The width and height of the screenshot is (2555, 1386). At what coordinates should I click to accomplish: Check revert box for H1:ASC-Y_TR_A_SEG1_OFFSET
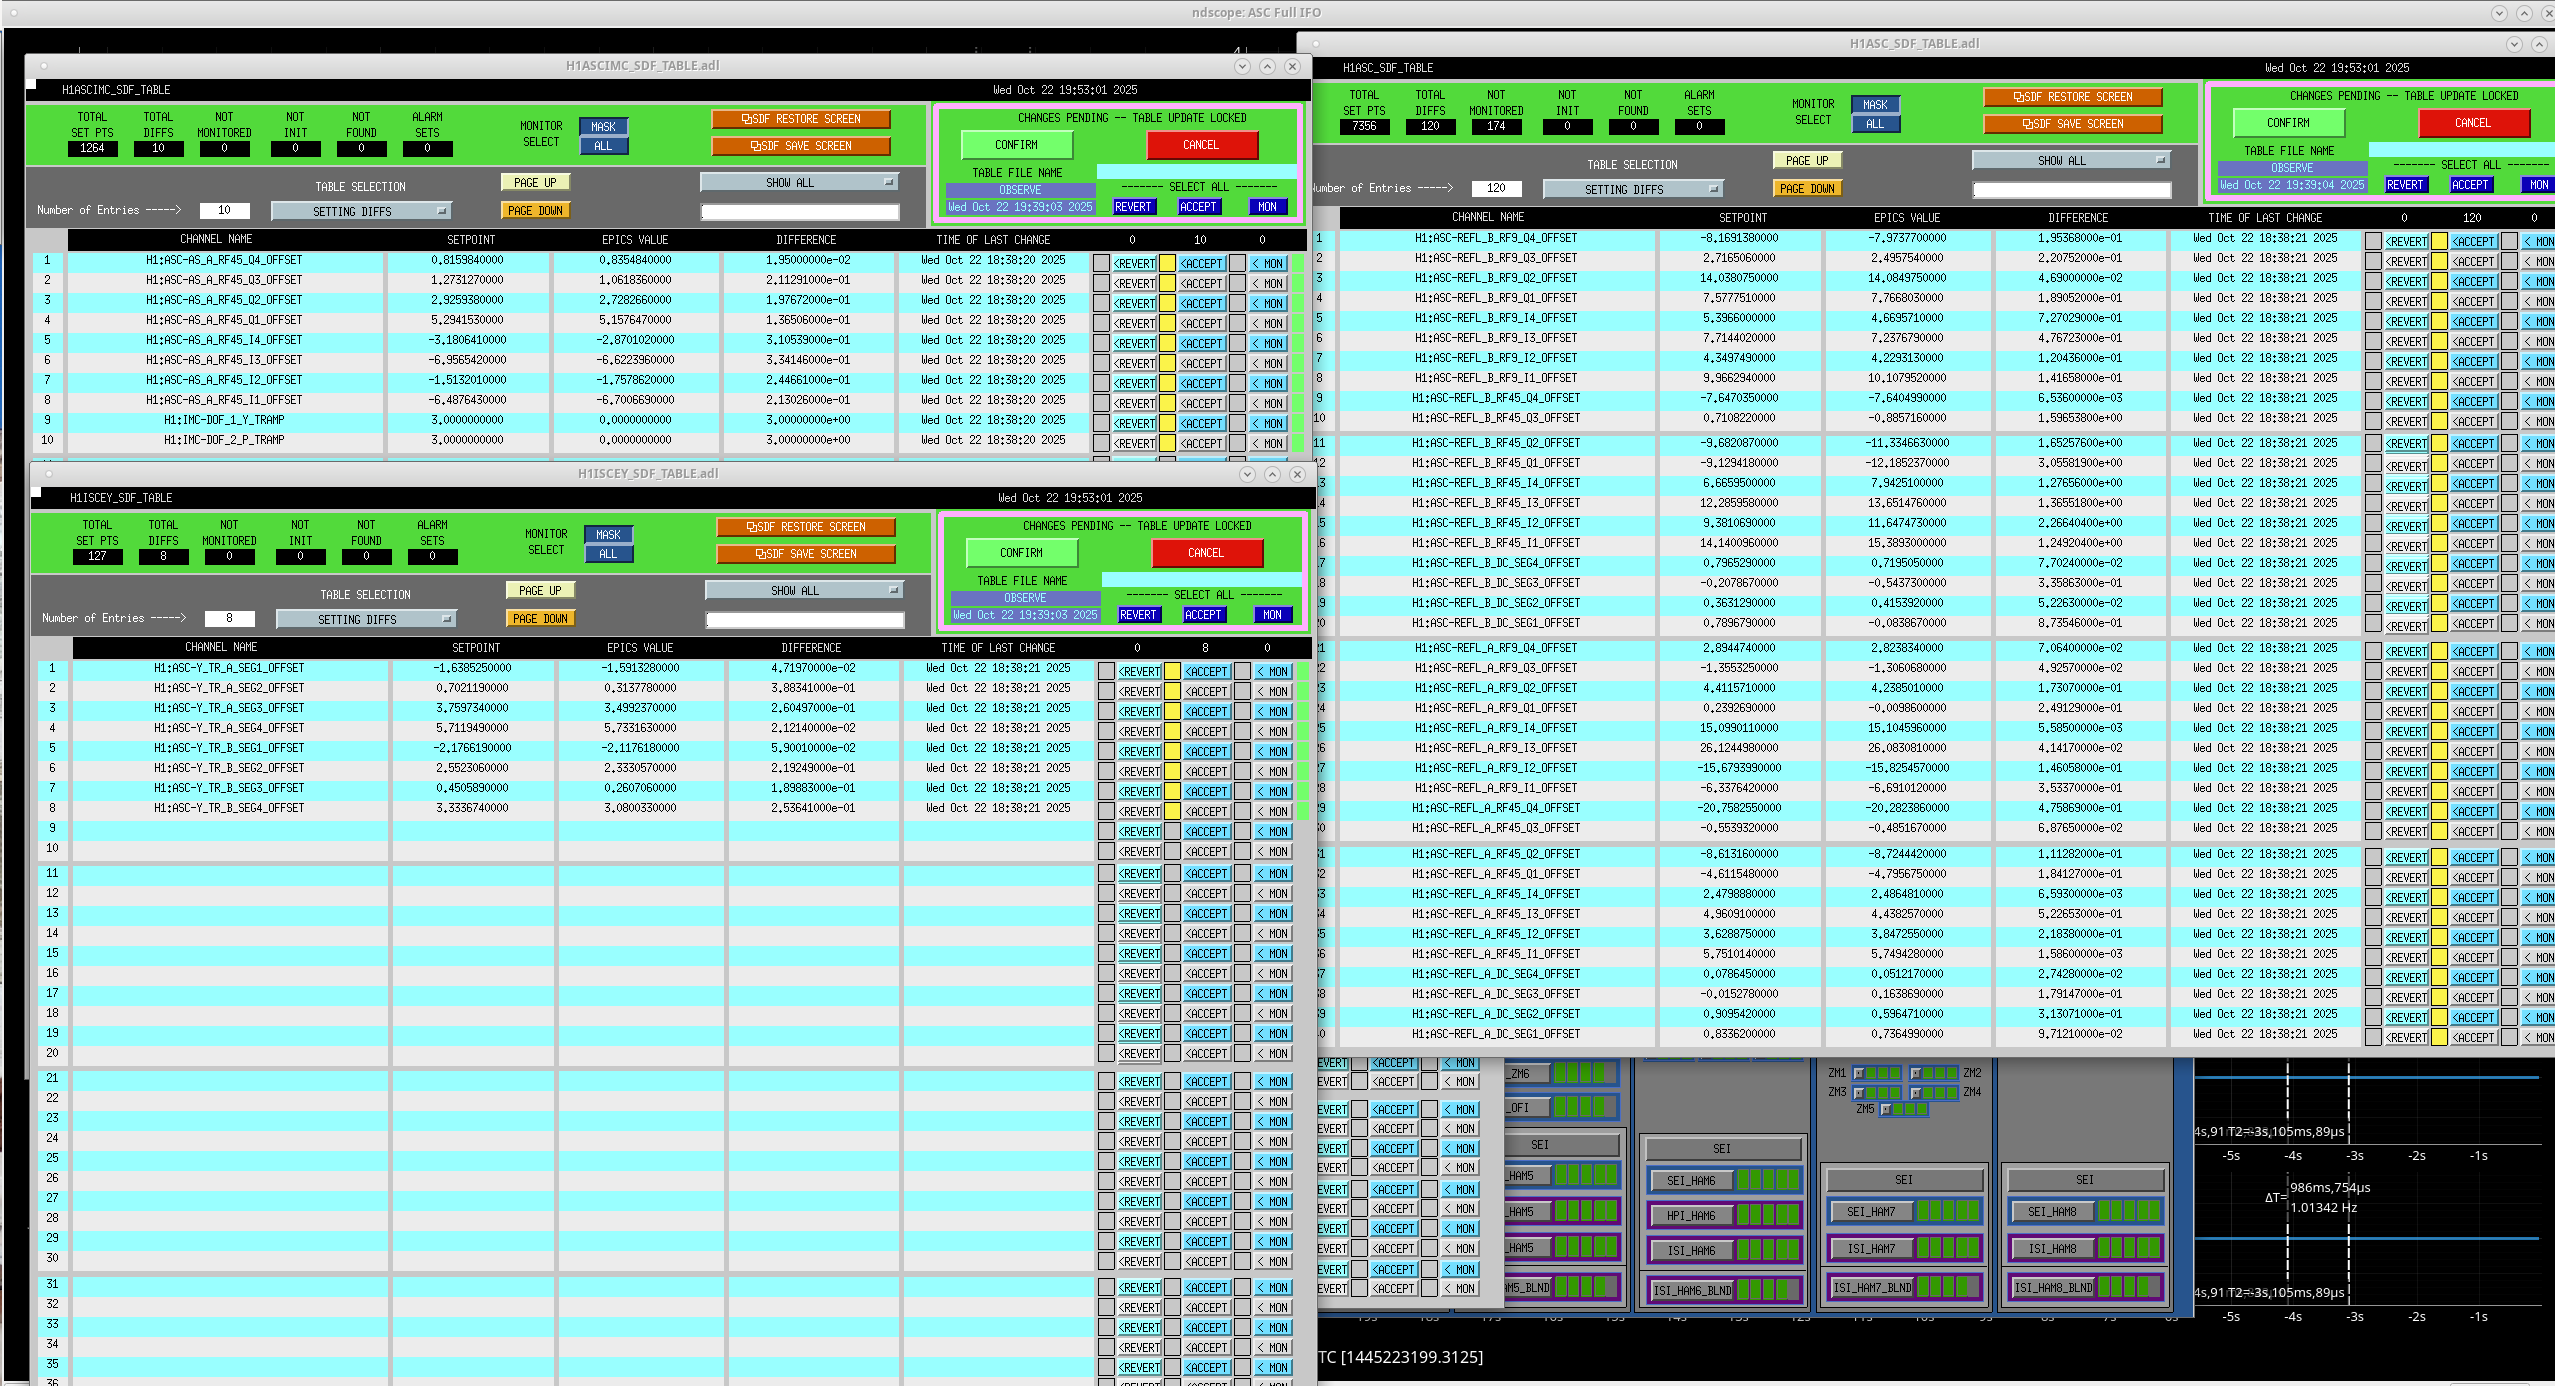coord(1106,672)
